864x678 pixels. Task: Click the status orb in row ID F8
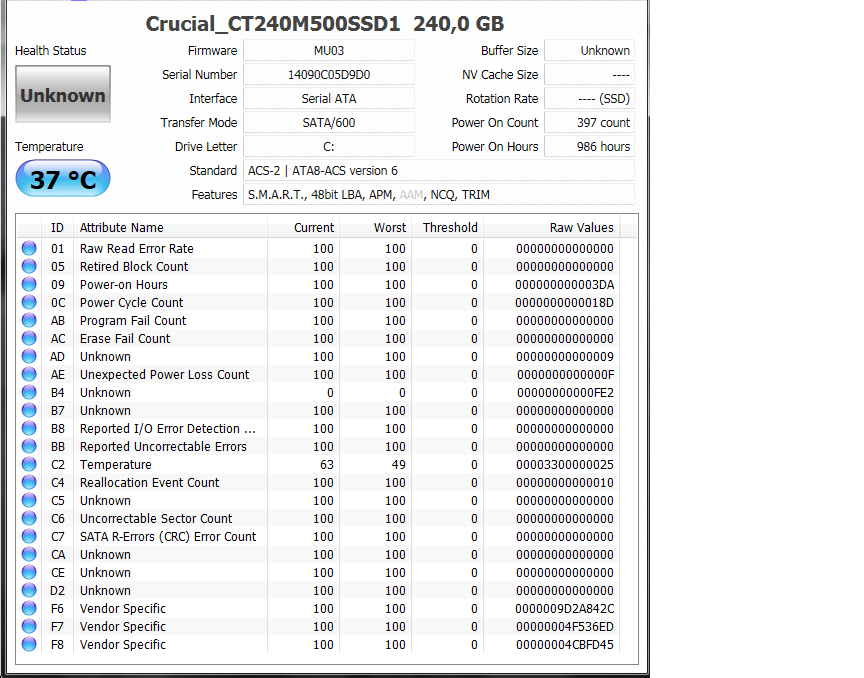tap(29, 644)
